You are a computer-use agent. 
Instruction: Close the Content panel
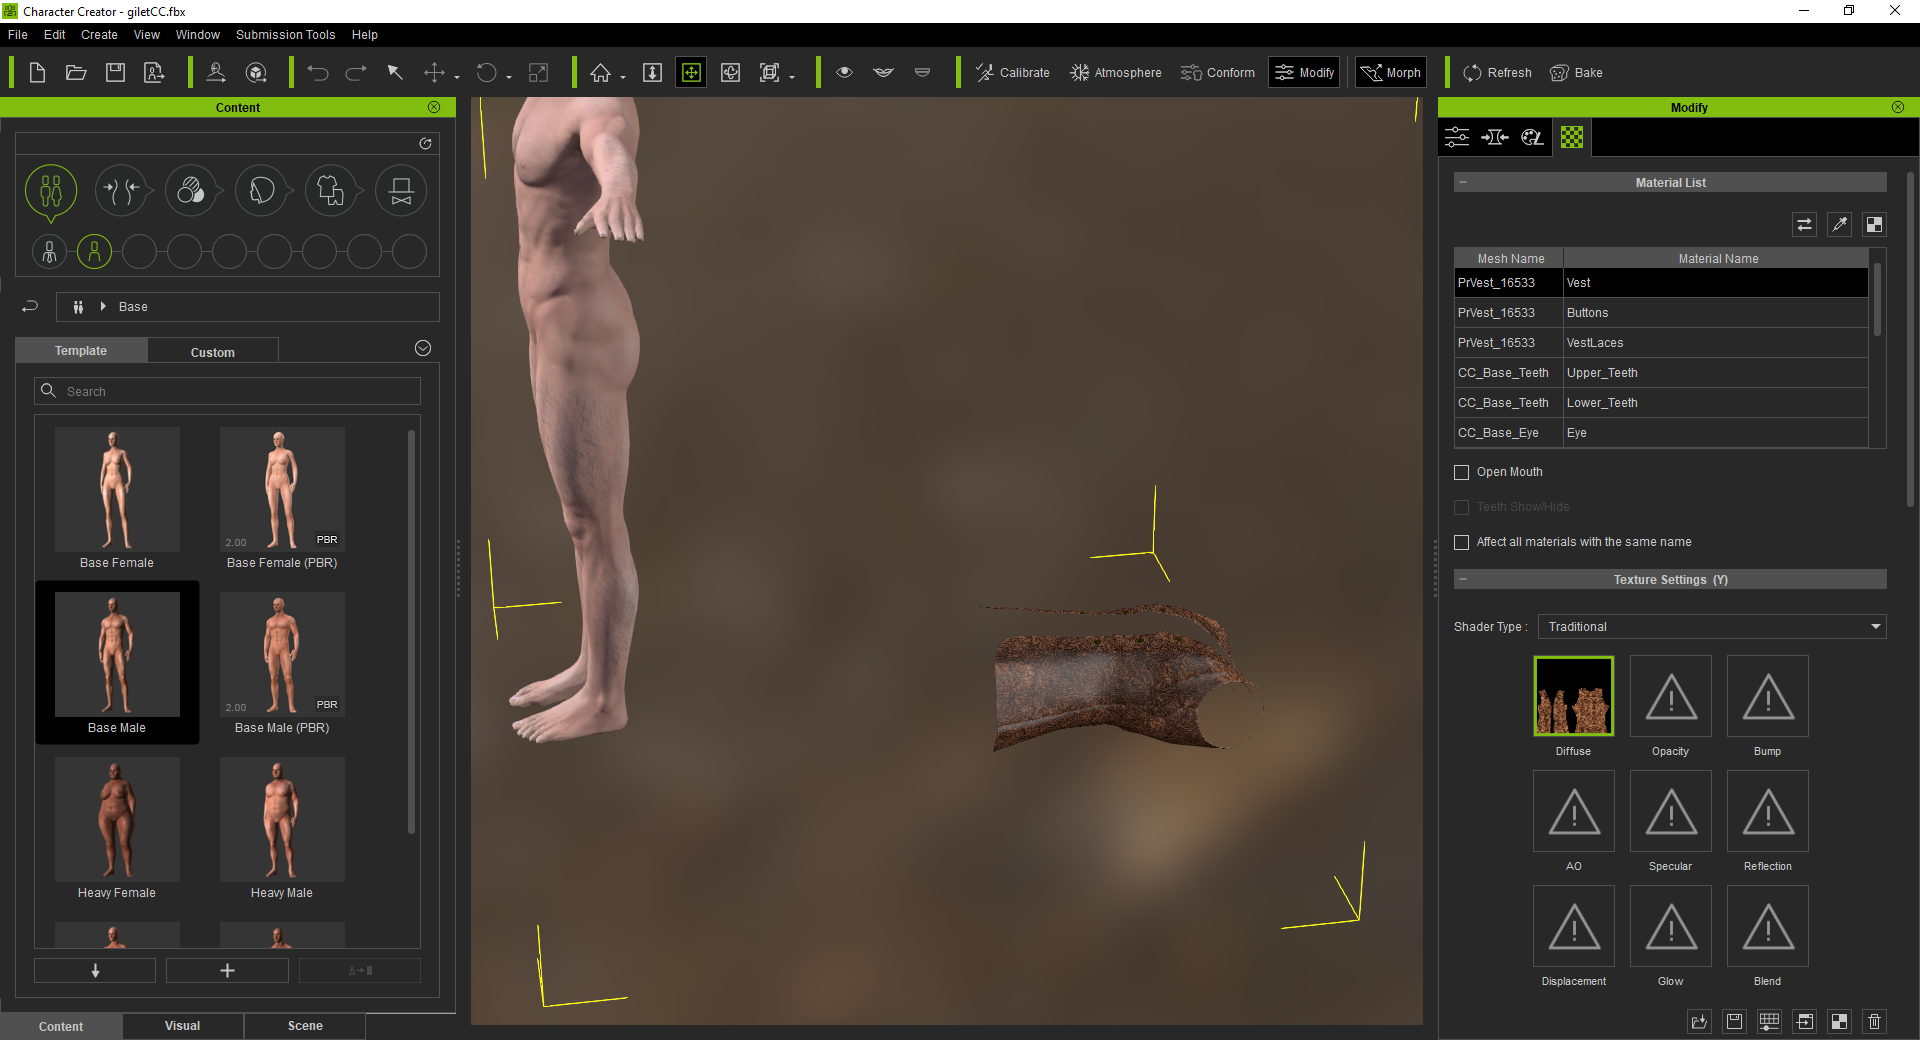[434, 107]
